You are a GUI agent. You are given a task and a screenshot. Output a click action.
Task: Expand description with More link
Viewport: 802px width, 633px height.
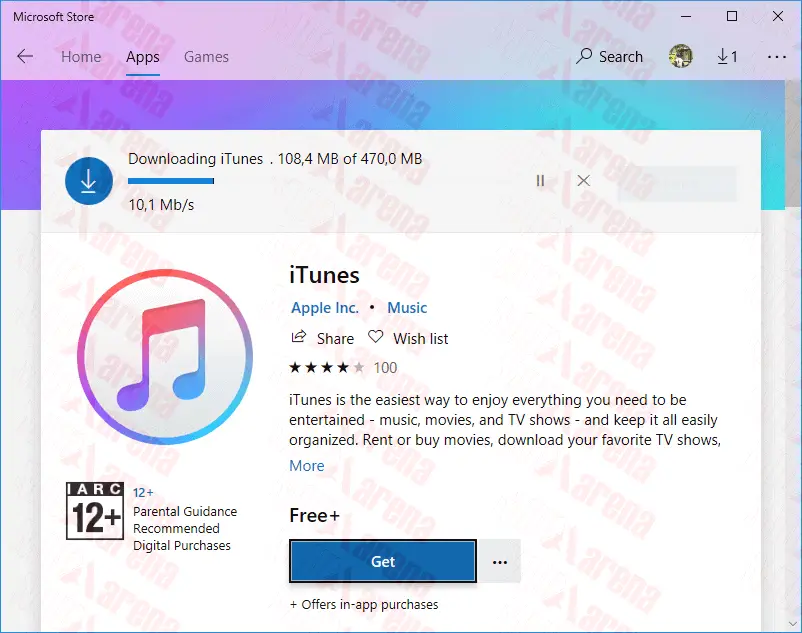(x=307, y=466)
